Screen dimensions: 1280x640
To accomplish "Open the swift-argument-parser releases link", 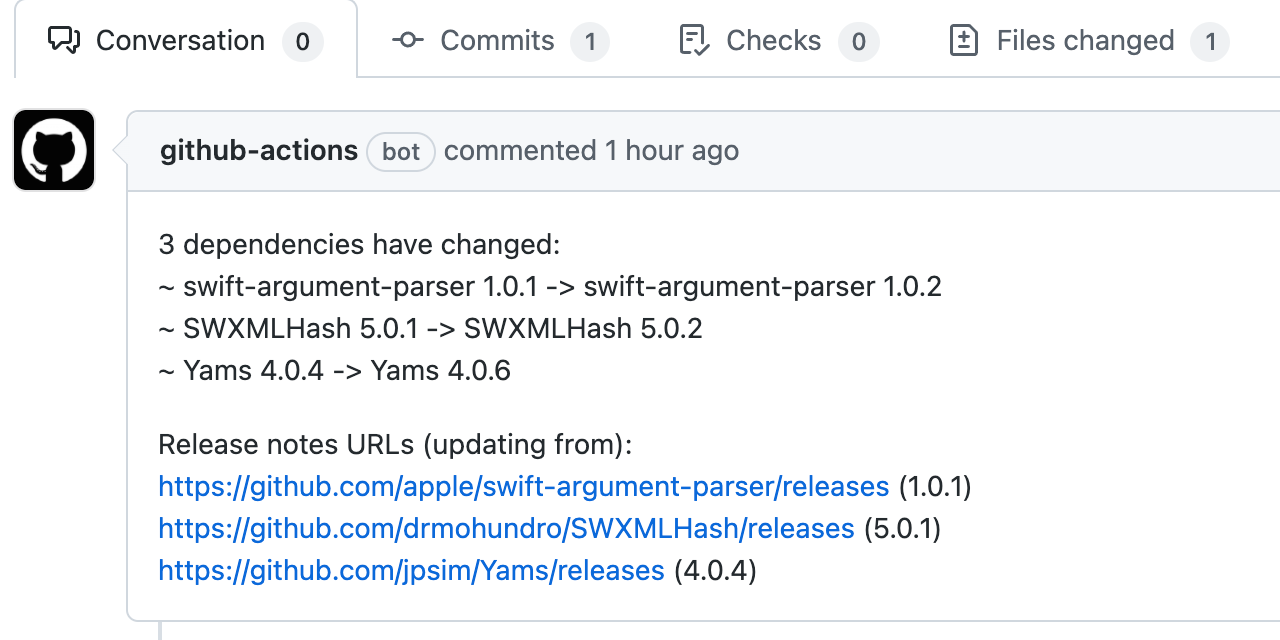I will coord(523,486).
